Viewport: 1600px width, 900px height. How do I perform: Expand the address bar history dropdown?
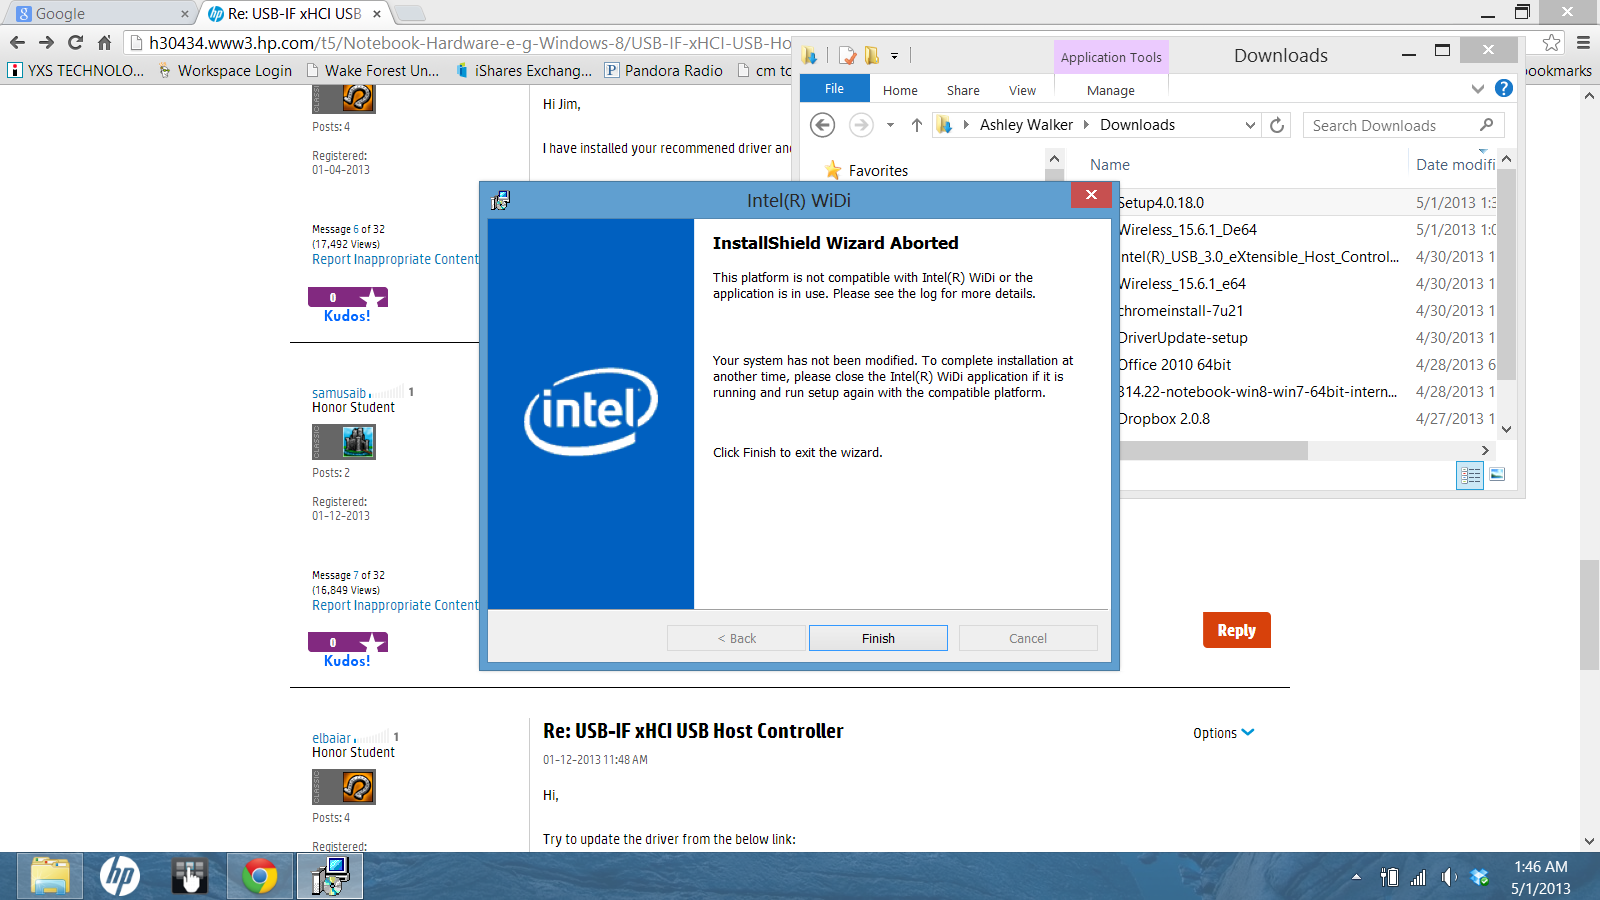1250,125
